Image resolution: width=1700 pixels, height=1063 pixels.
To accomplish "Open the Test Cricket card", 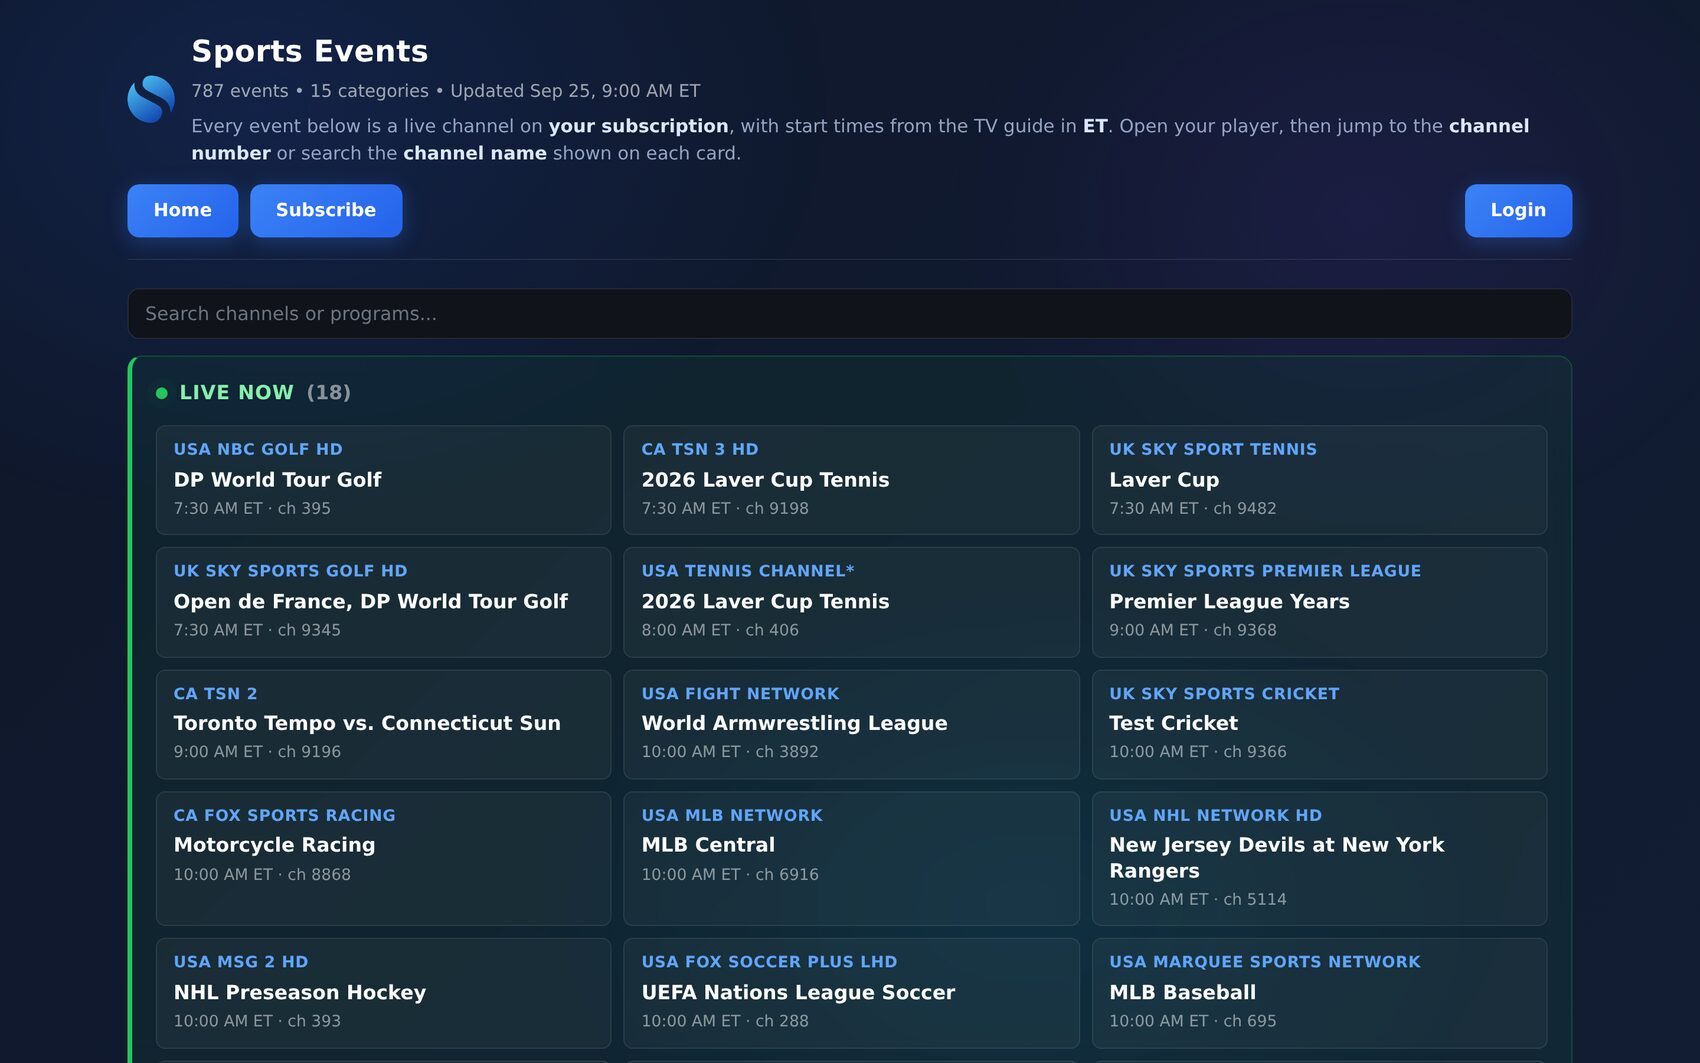I will point(1319,724).
